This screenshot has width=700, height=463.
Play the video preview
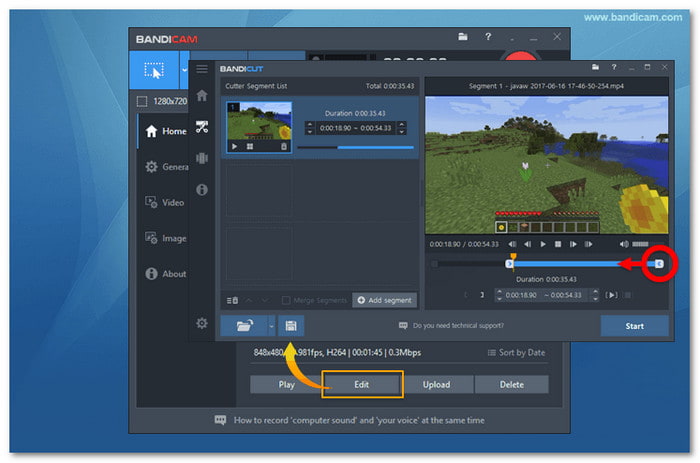coord(543,244)
